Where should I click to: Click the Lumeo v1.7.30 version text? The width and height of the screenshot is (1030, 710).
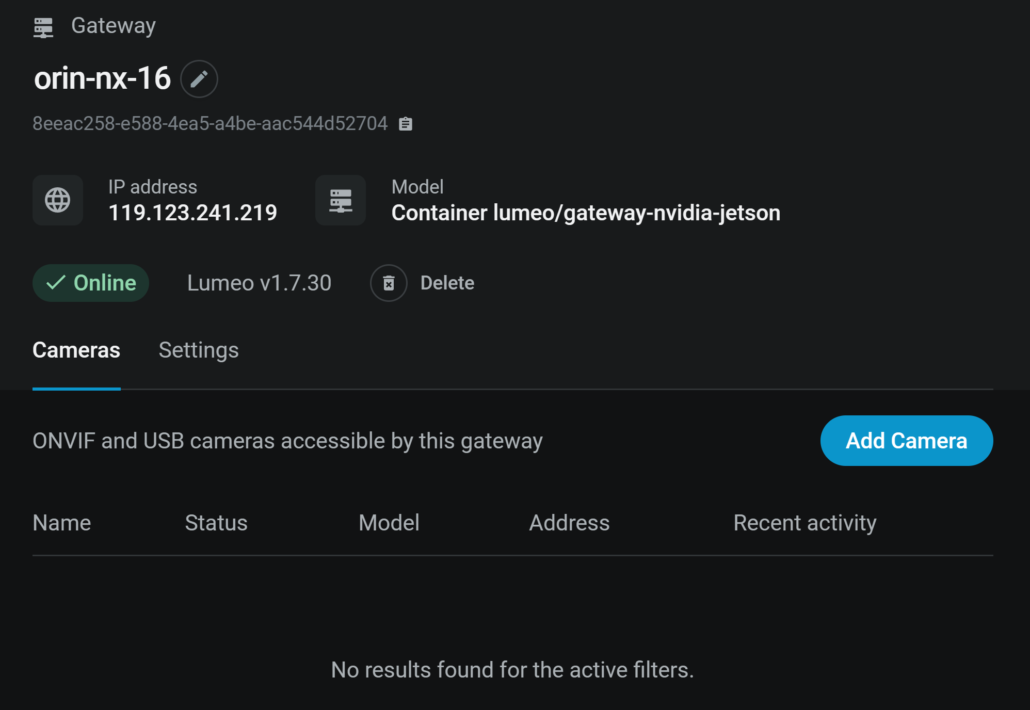click(259, 283)
